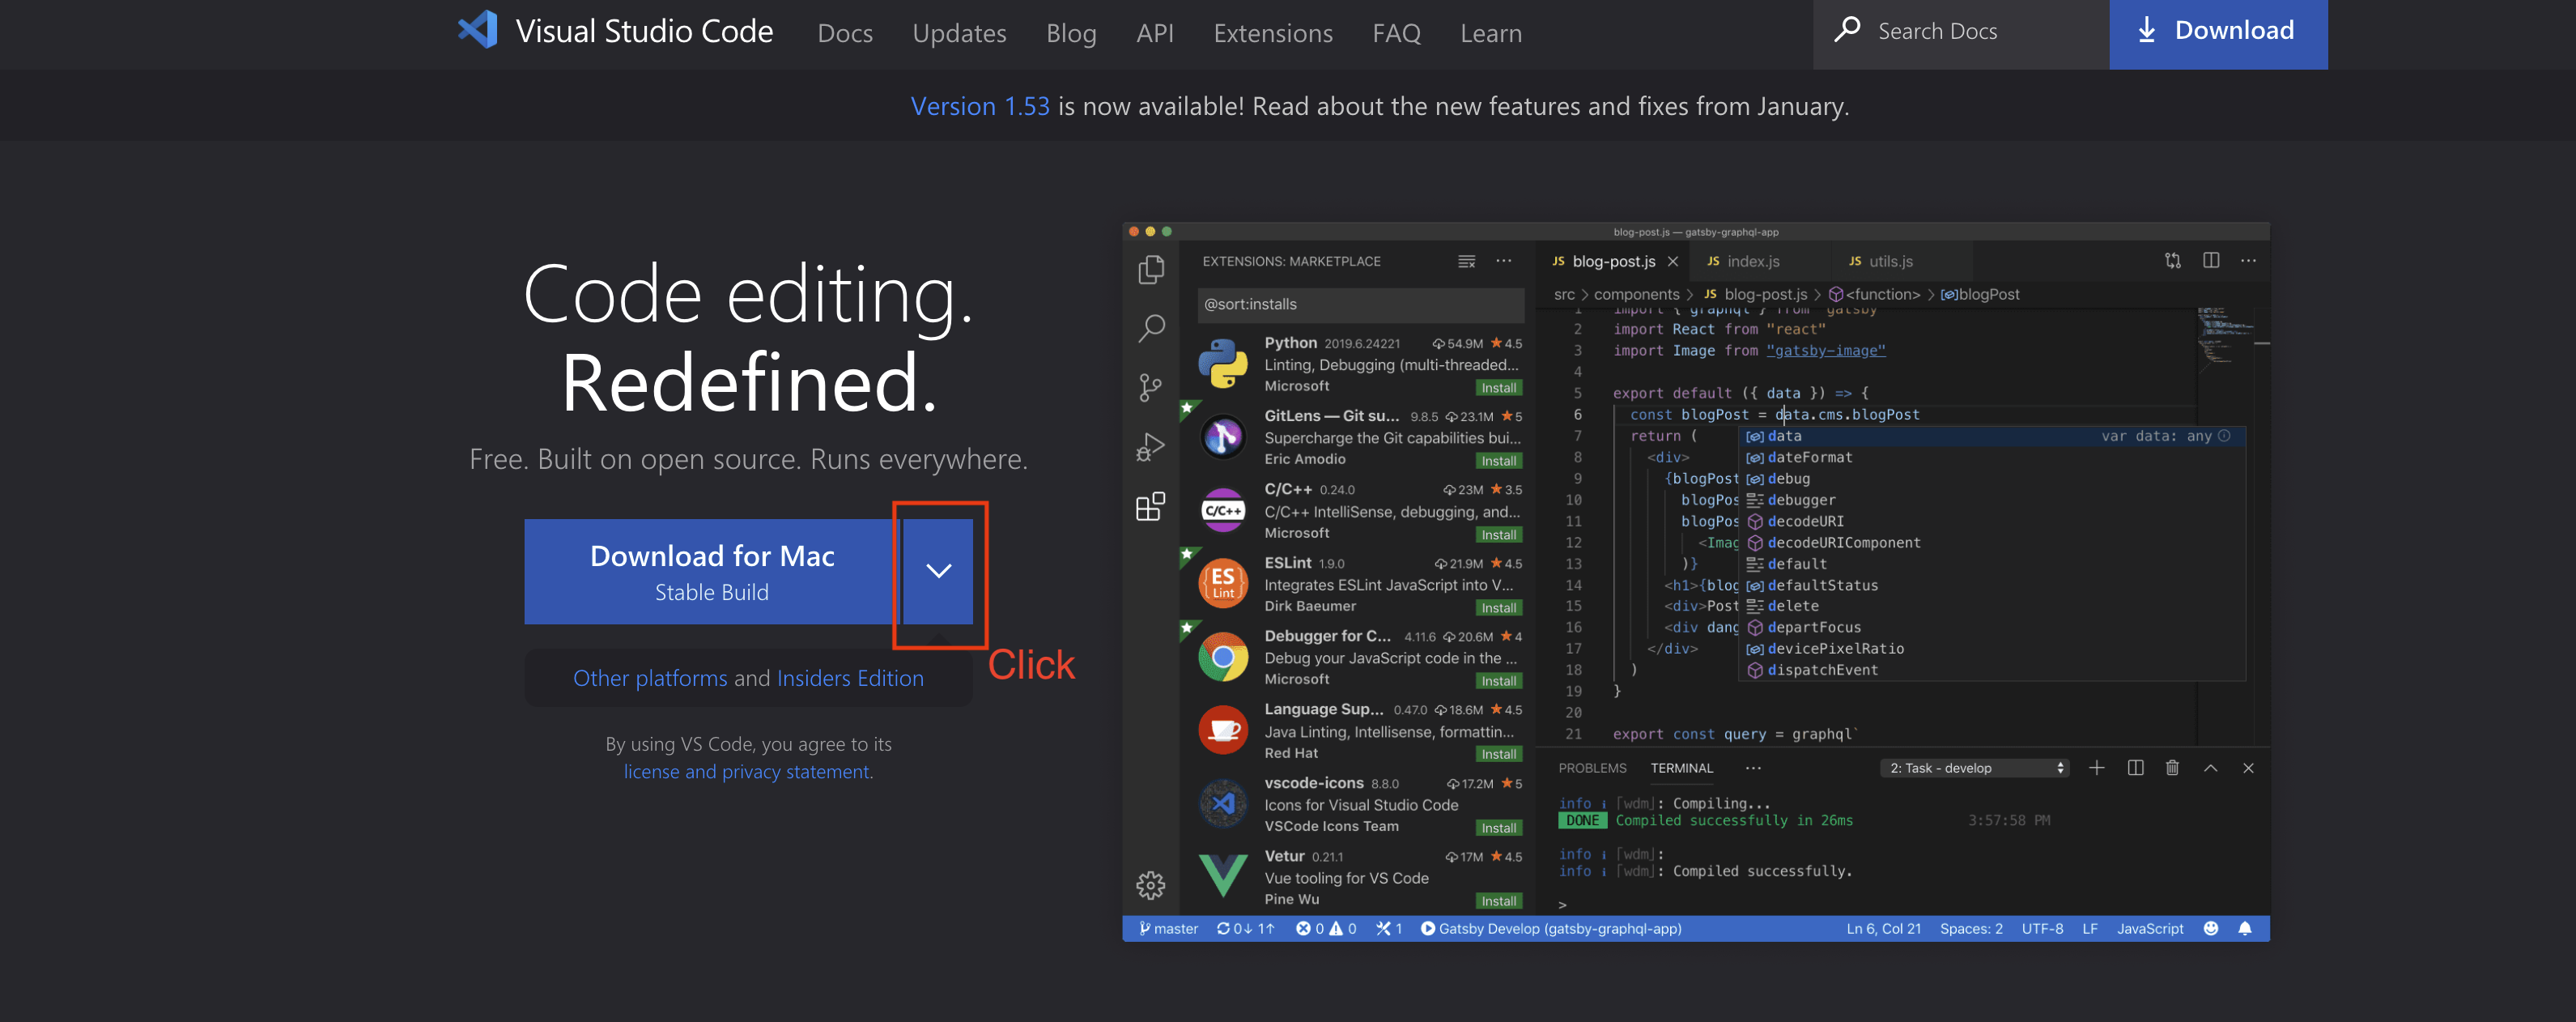
Task: Click the Vetur extension icon
Action: coord(1223,876)
